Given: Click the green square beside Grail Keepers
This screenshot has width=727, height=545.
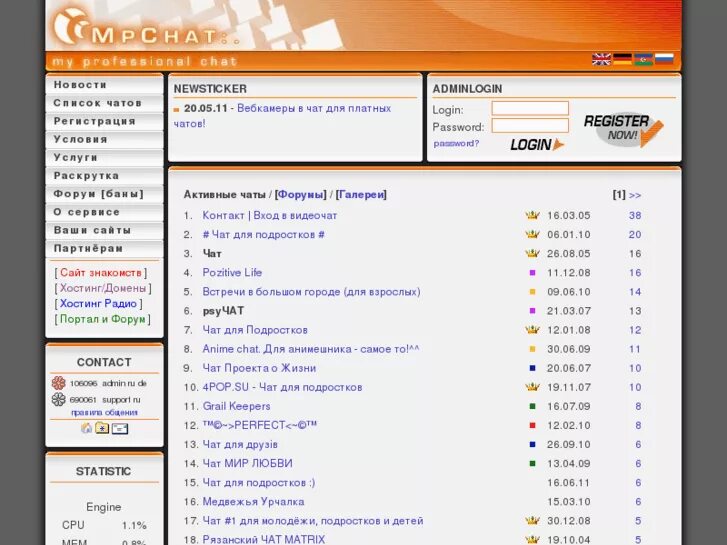Looking at the screenshot, I should 532,406.
